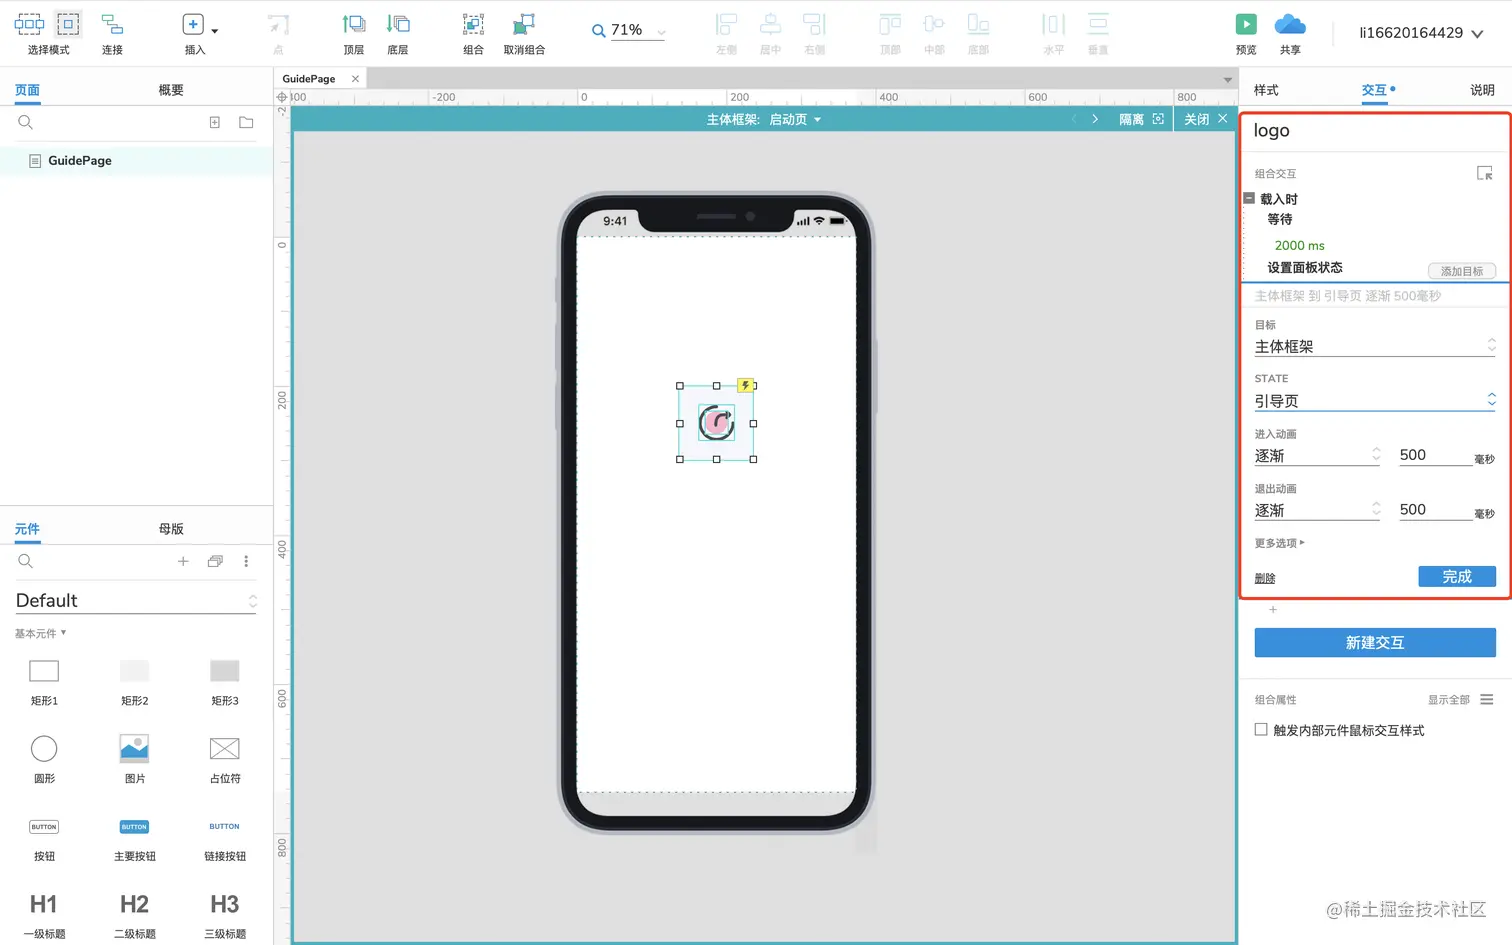
Task: Toggle the 隔离 isolate option
Action: (1141, 119)
